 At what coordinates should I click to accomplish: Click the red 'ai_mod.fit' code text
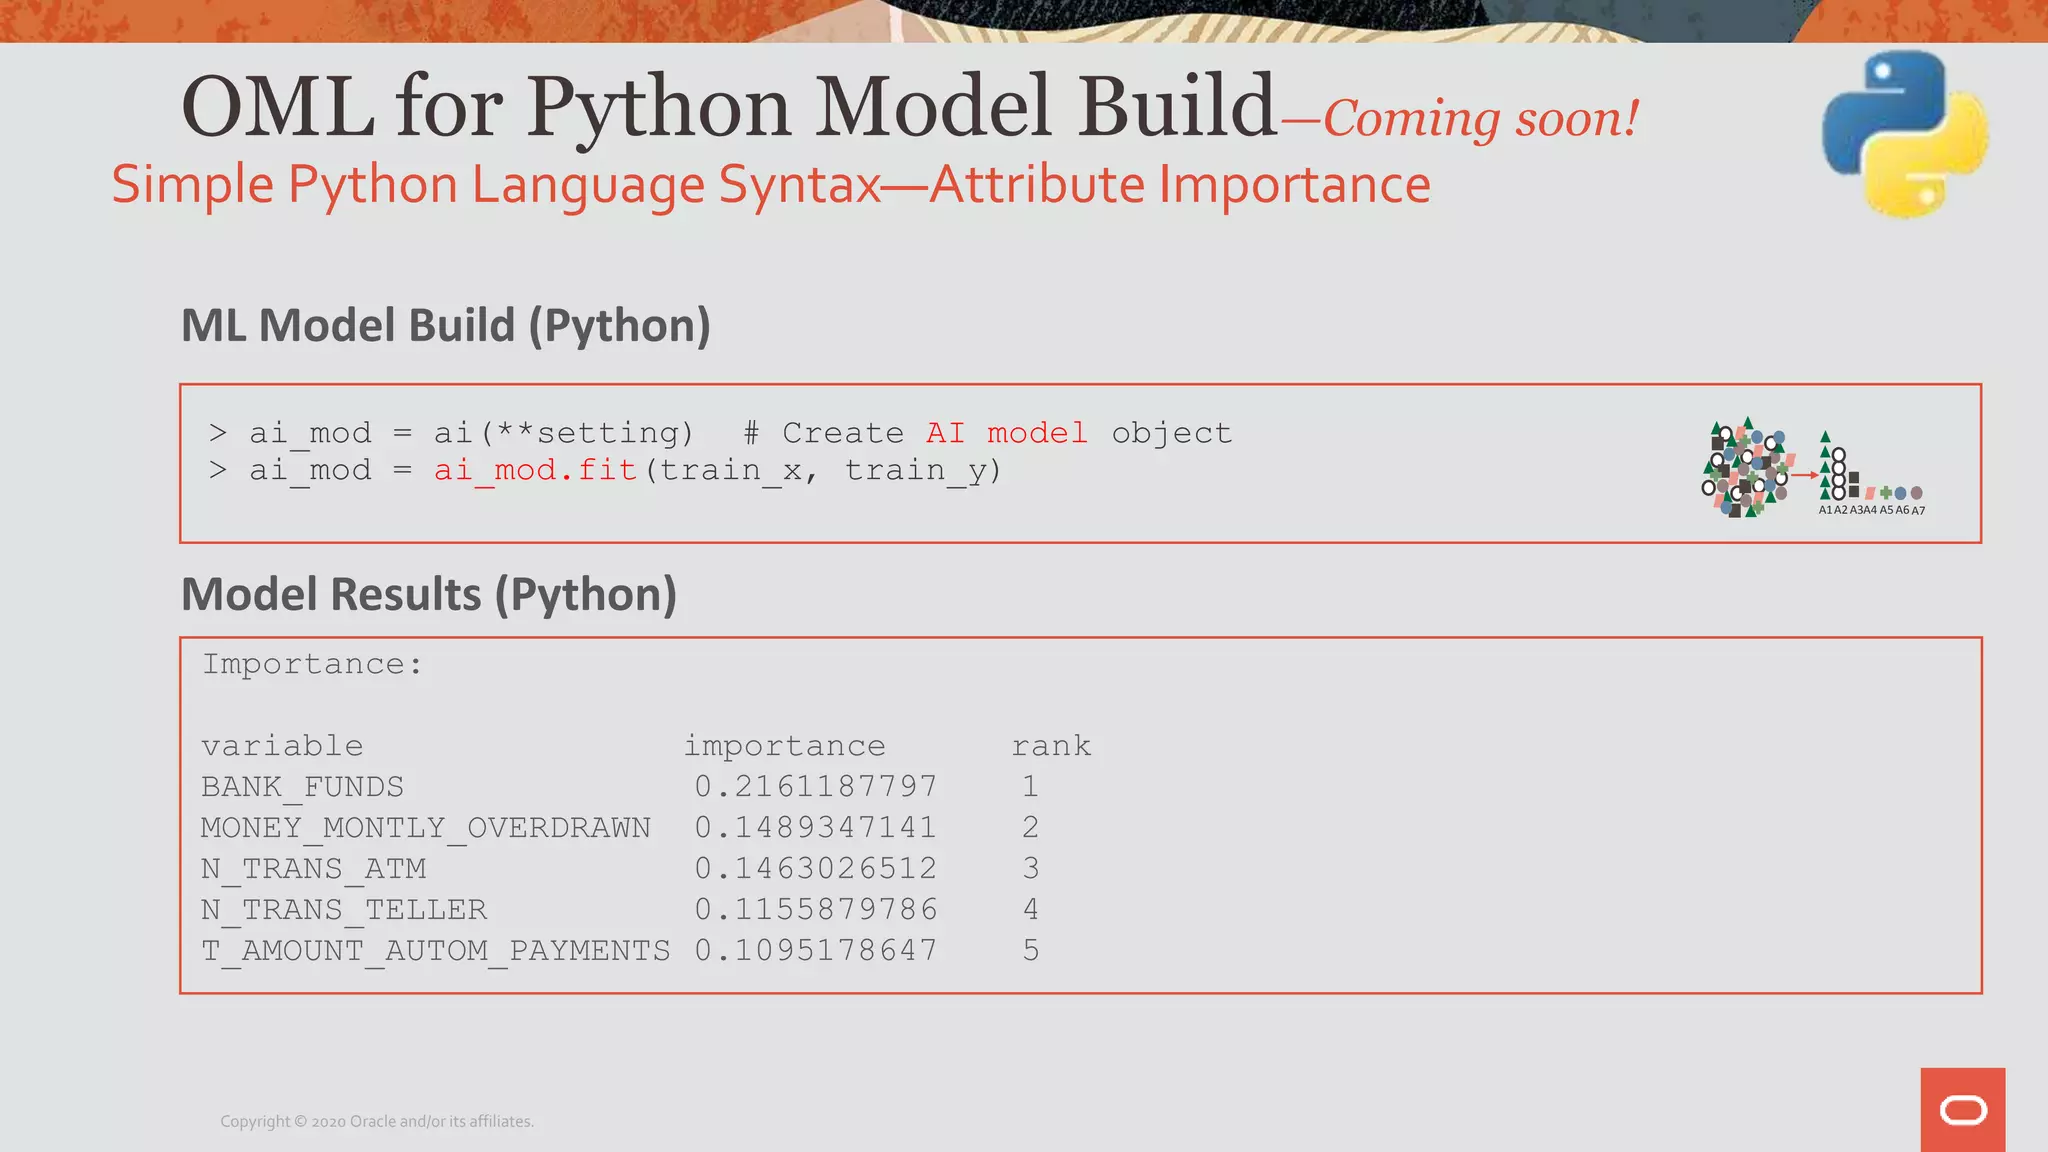tap(535, 470)
